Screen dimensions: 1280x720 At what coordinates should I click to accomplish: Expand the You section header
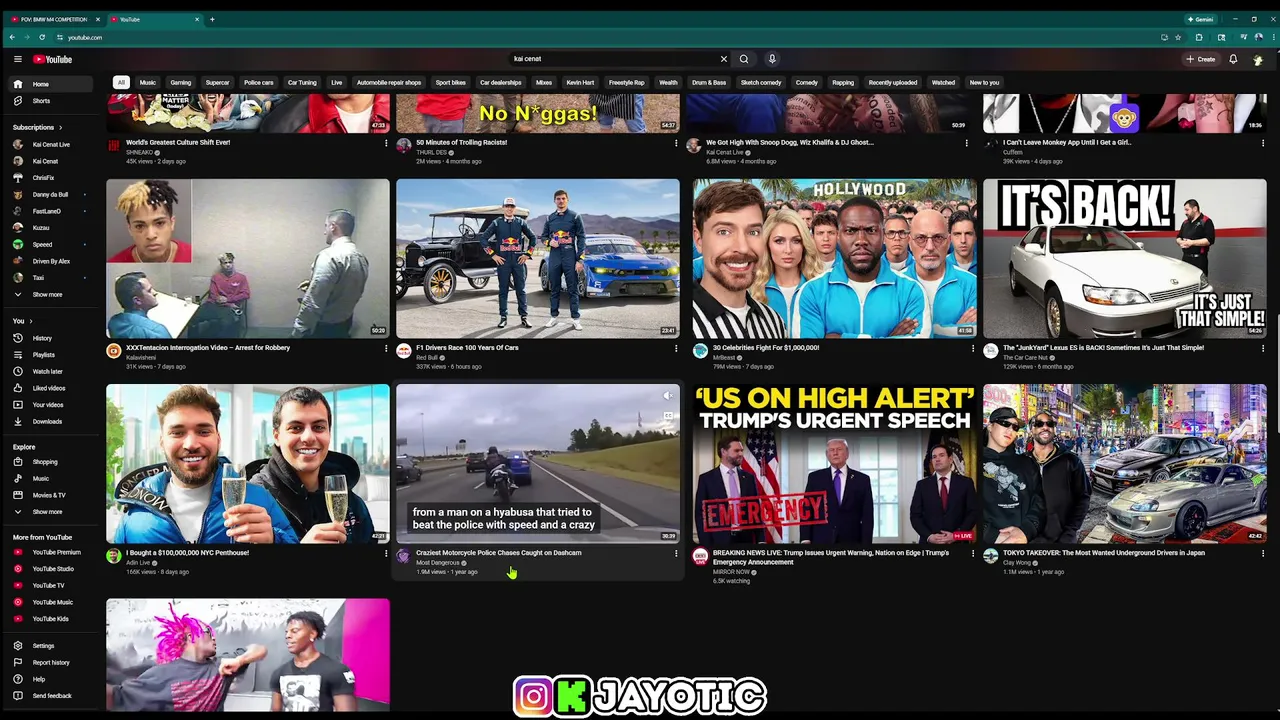coord(22,321)
